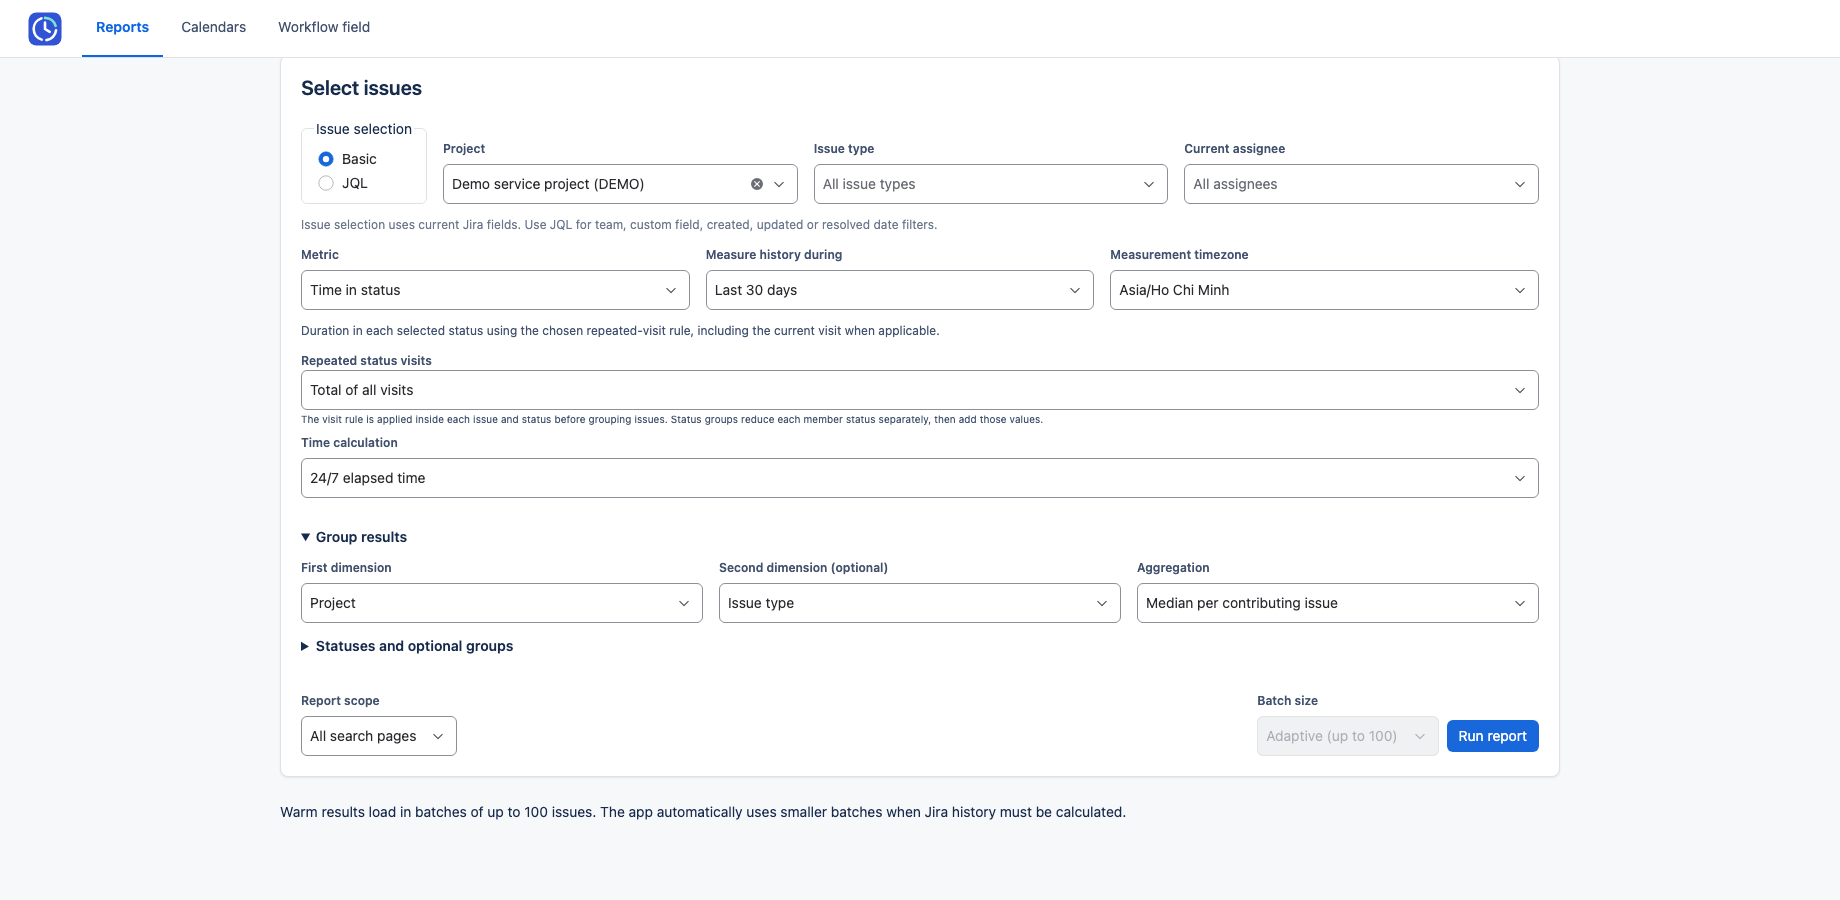This screenshot has height=900, width=1840.
Task: Open the Repeated status visits dropdown
Action: point(919,390)
